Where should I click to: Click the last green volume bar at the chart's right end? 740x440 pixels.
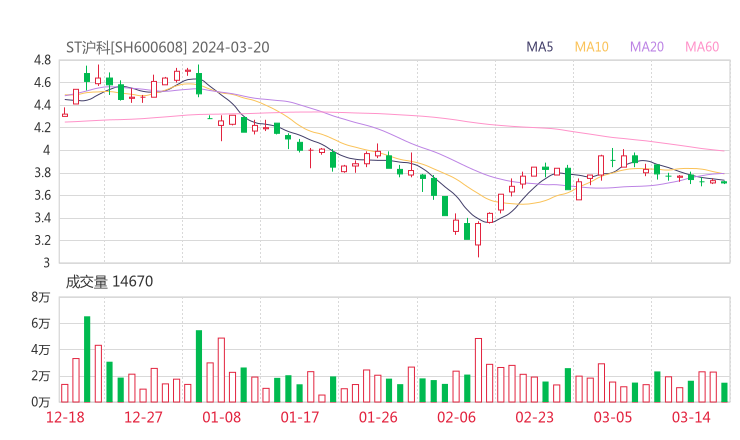[x=724, y=393]
